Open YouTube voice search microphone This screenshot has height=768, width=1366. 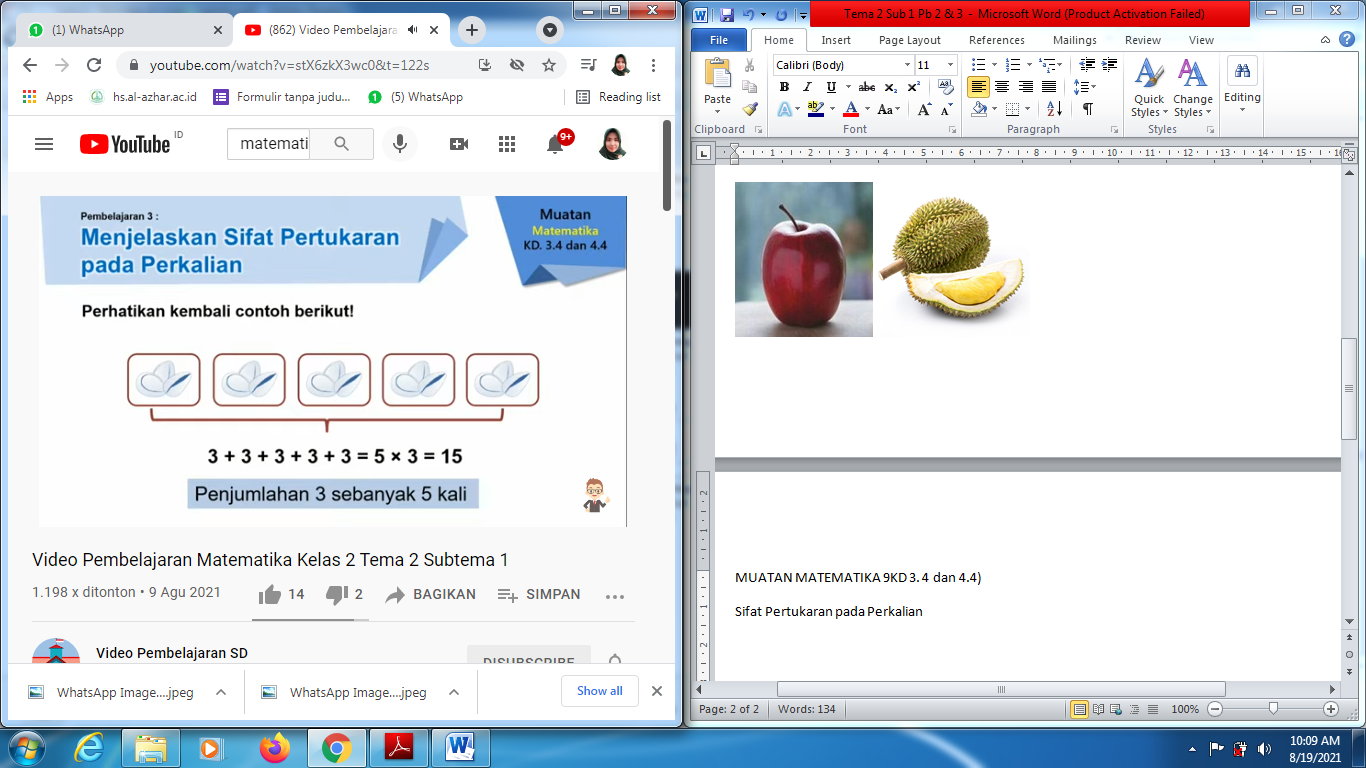[x=400, y=144]
